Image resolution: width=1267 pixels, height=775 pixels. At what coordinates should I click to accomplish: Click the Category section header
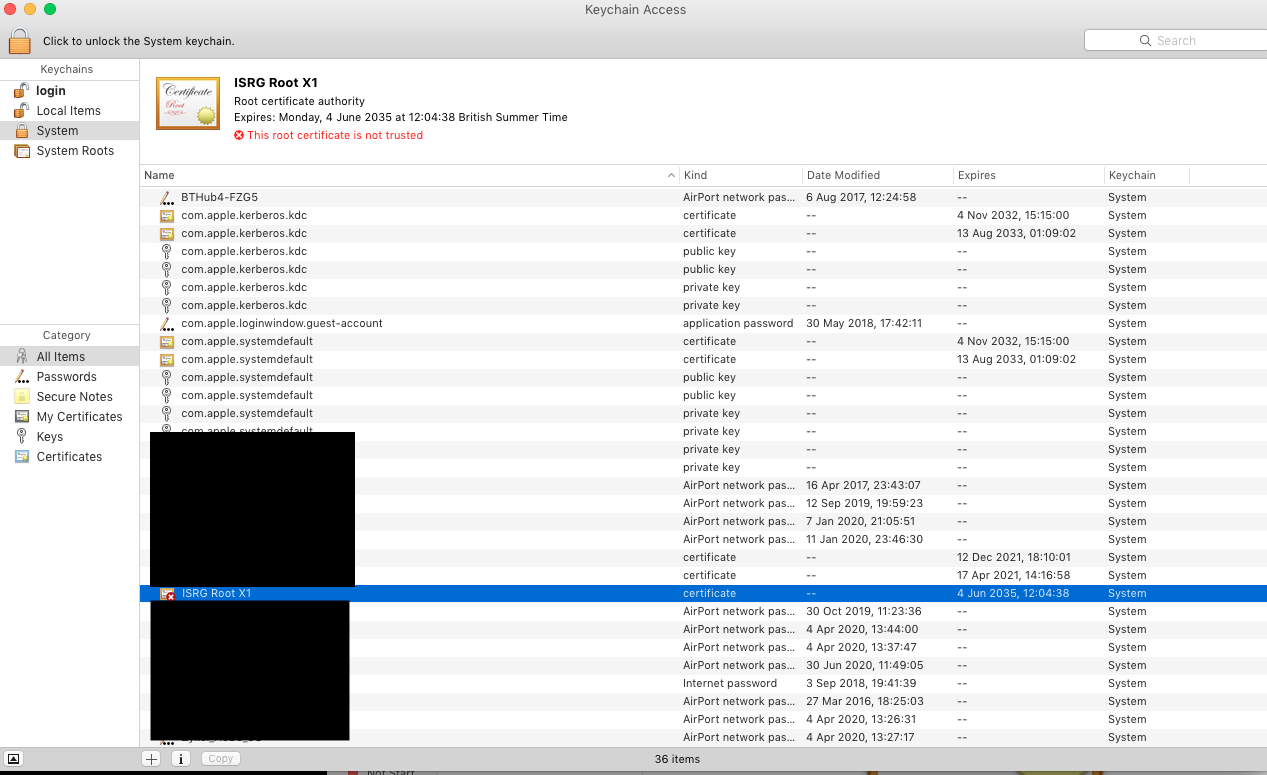[x=67, y=336]
